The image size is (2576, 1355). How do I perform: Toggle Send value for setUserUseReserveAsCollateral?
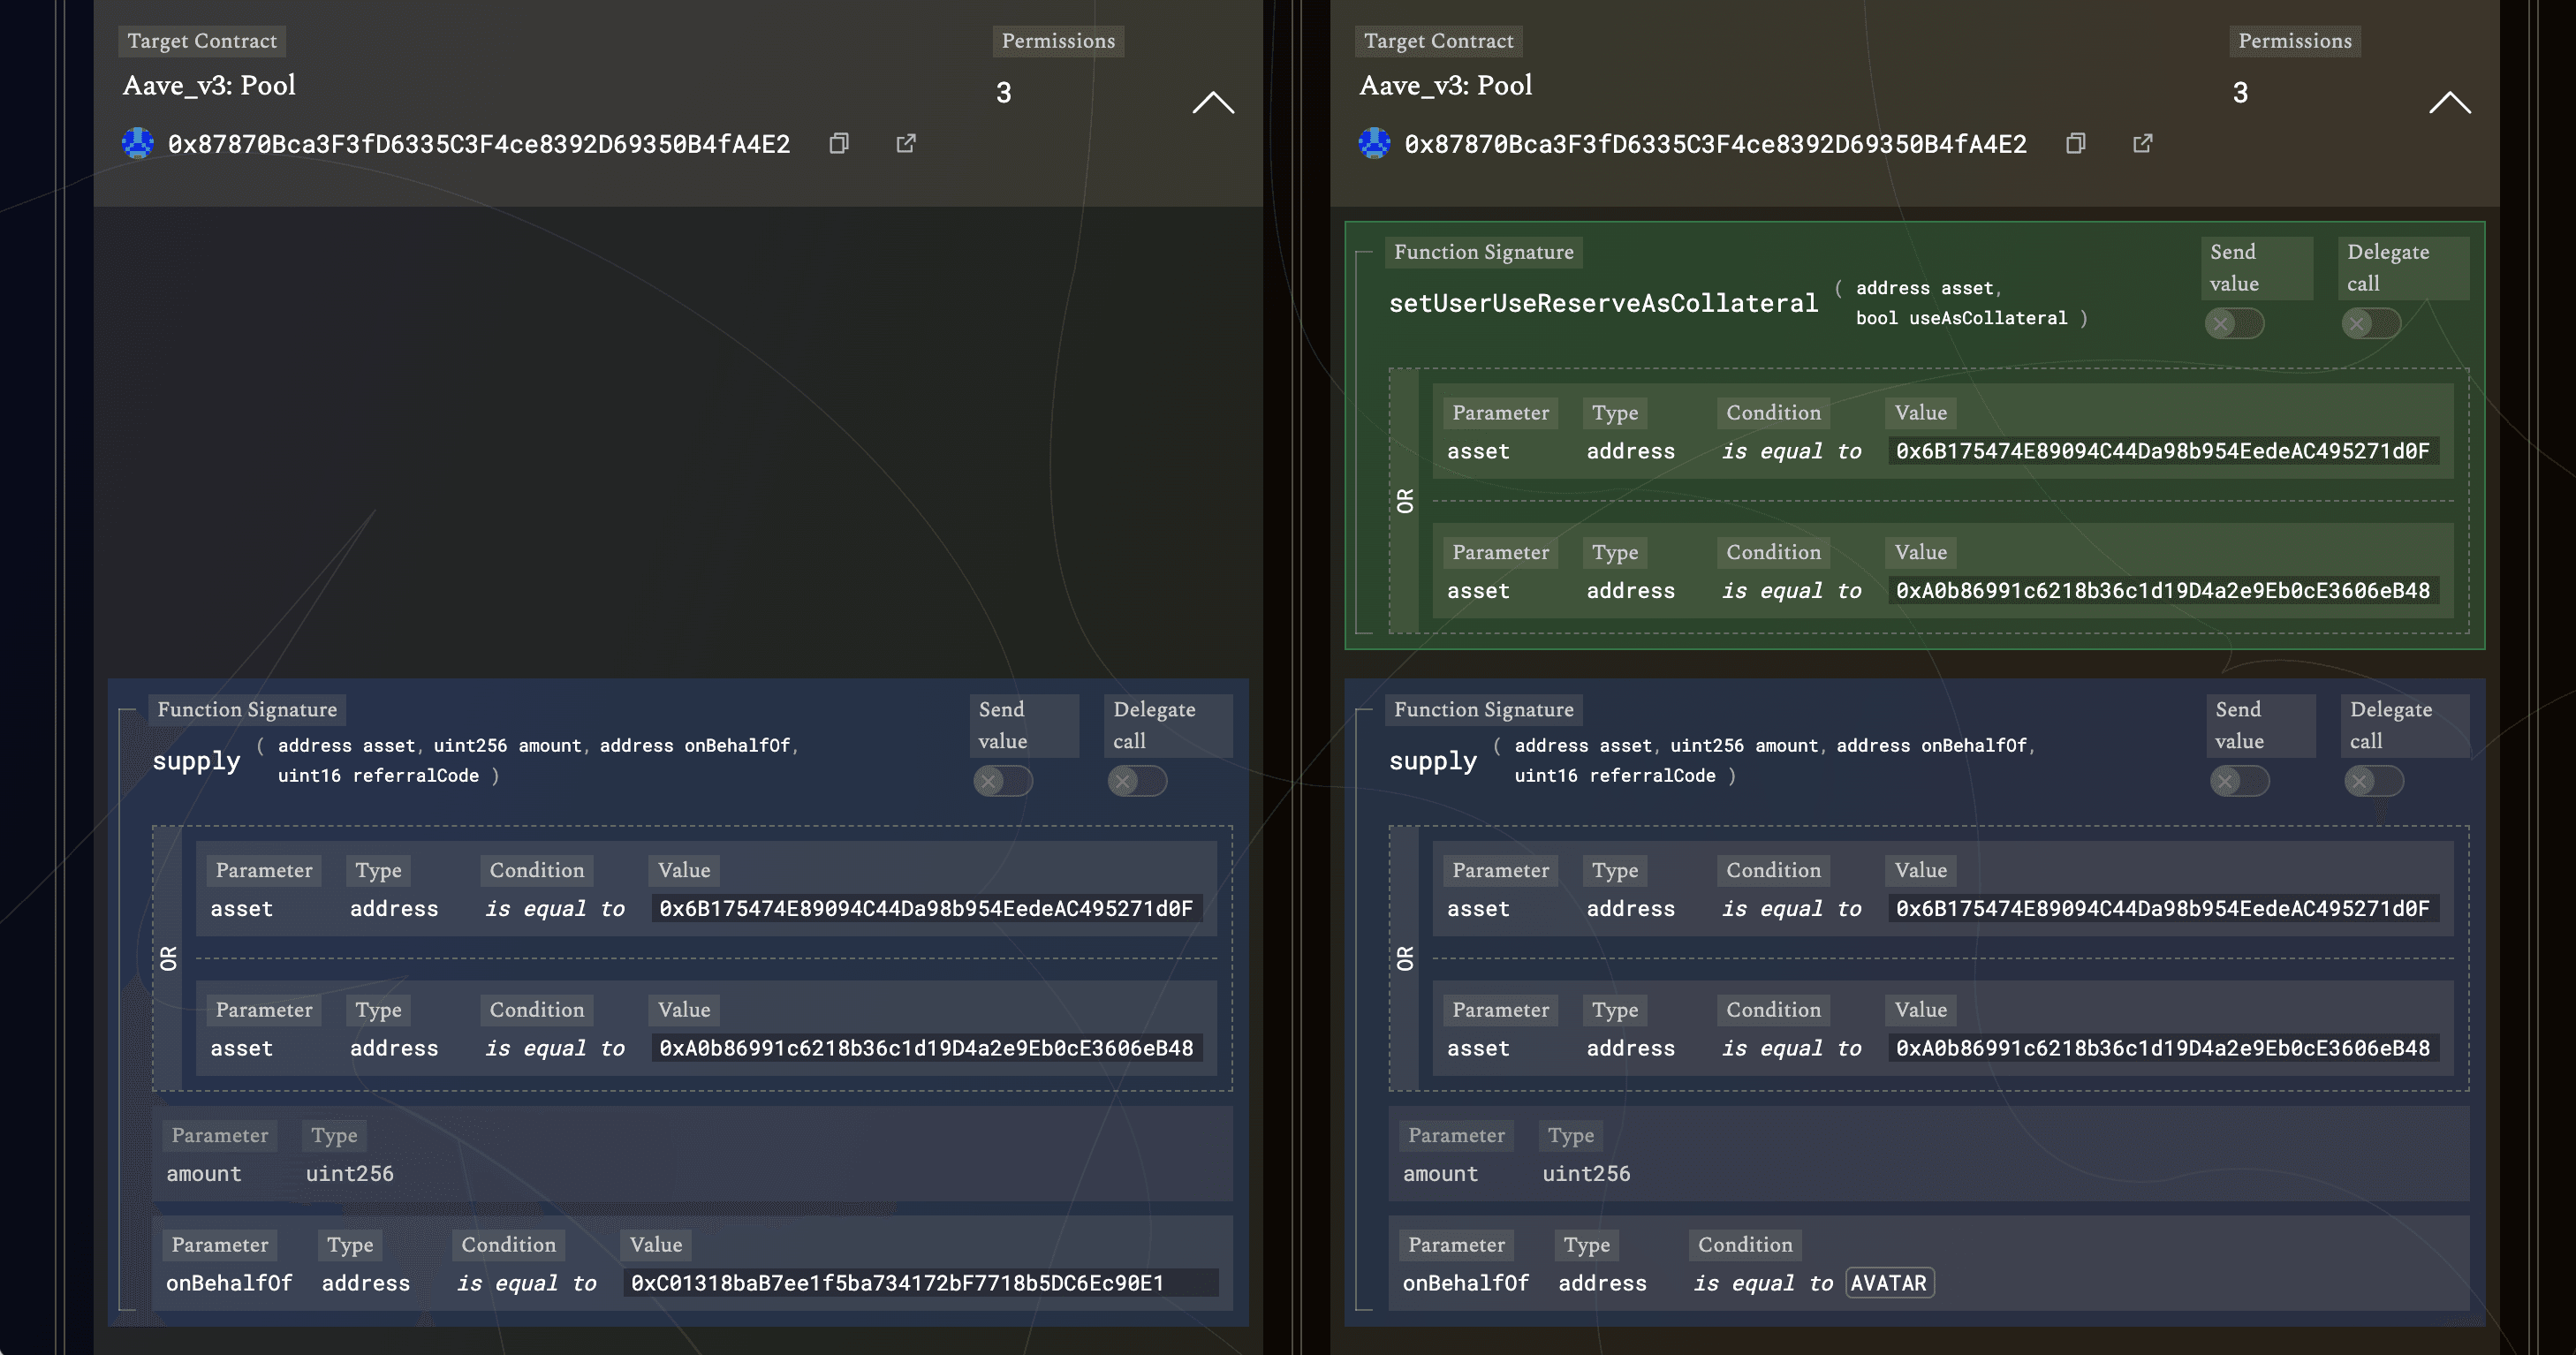pos(2235,323)
